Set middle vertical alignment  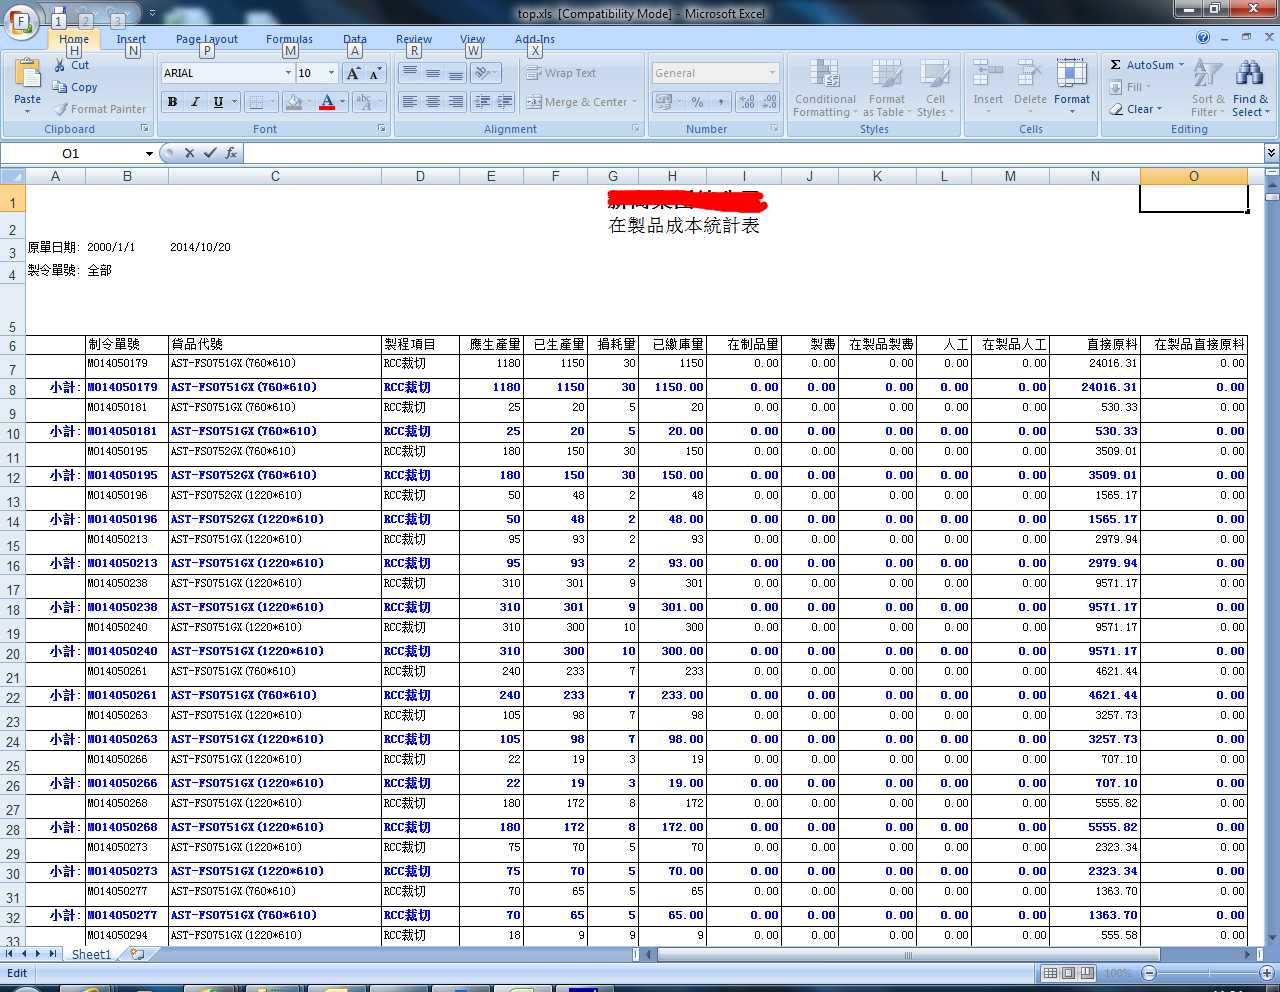pyautogui.click(x=433, y=73)
